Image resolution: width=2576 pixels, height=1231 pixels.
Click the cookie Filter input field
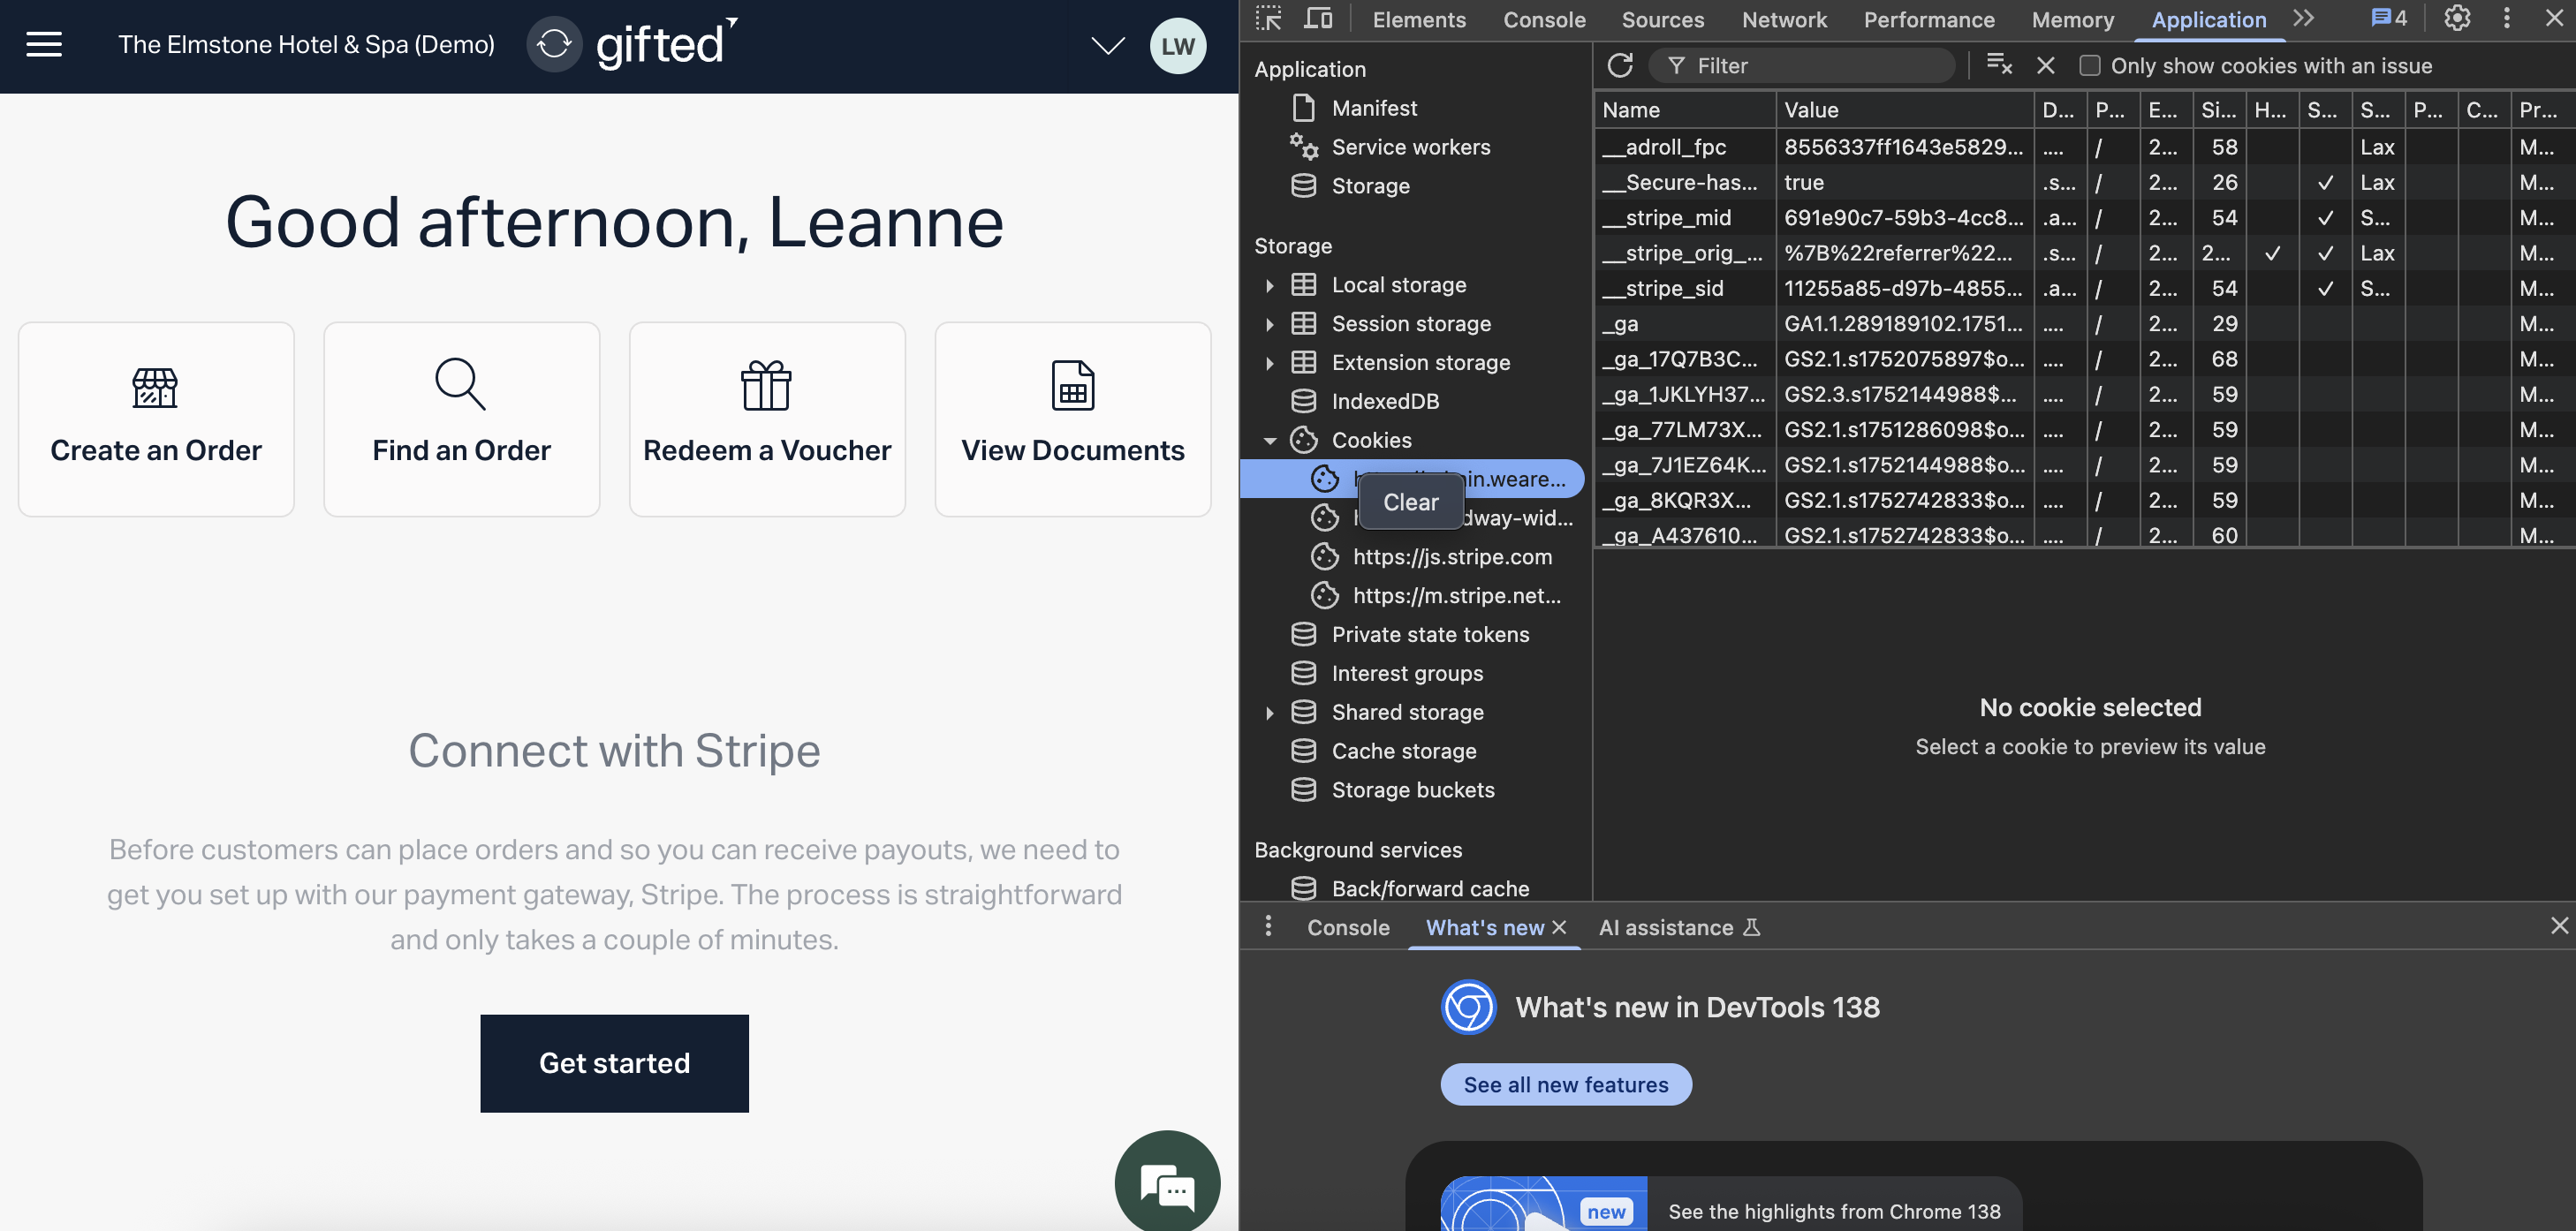(x=1802, y=66)
